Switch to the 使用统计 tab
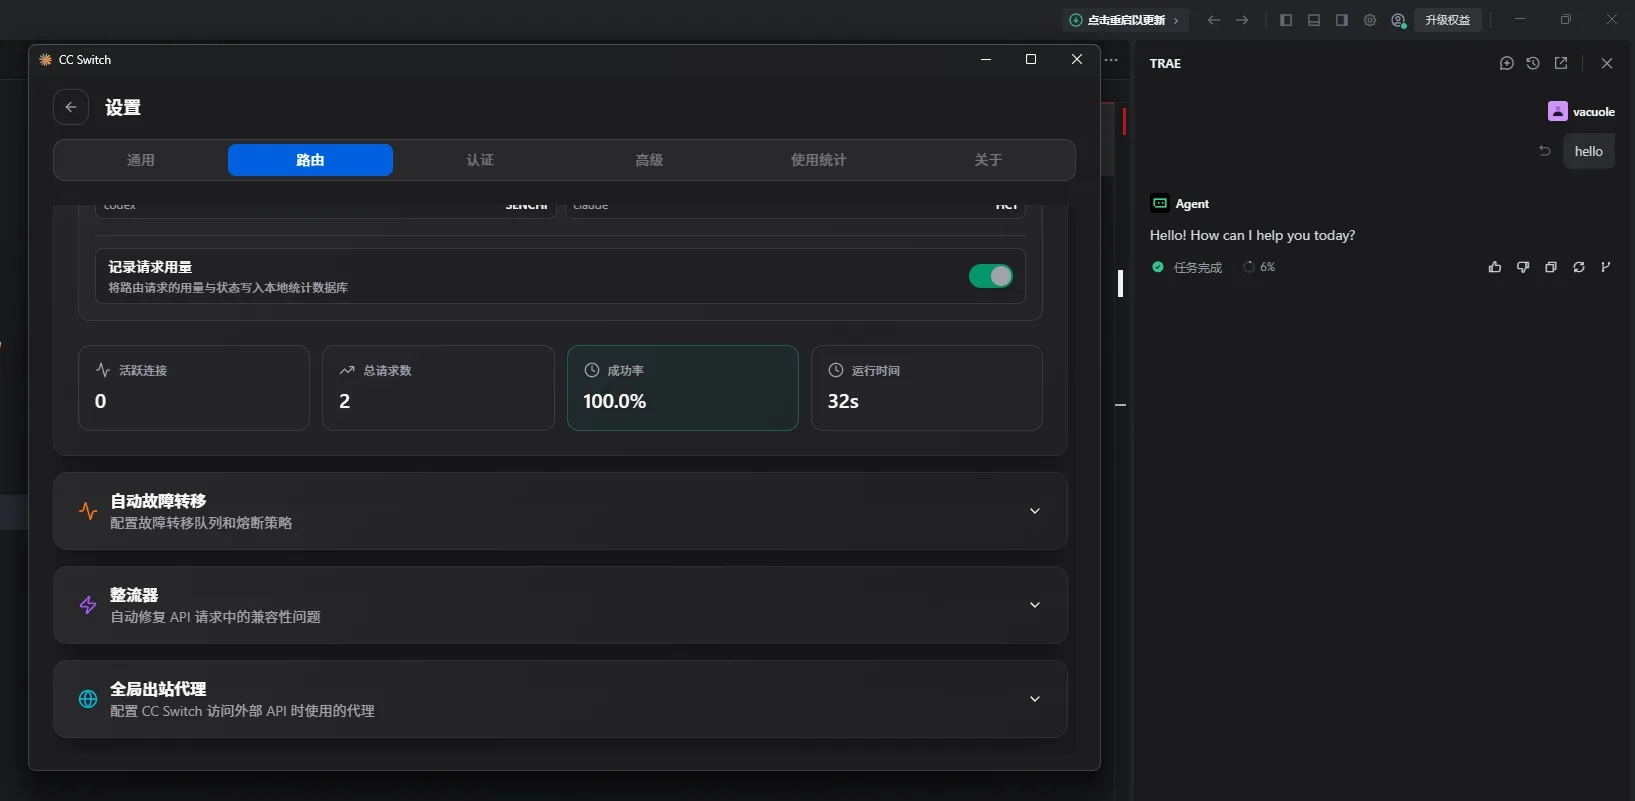The image size is (1635, 801). click(x=819, y=160)
